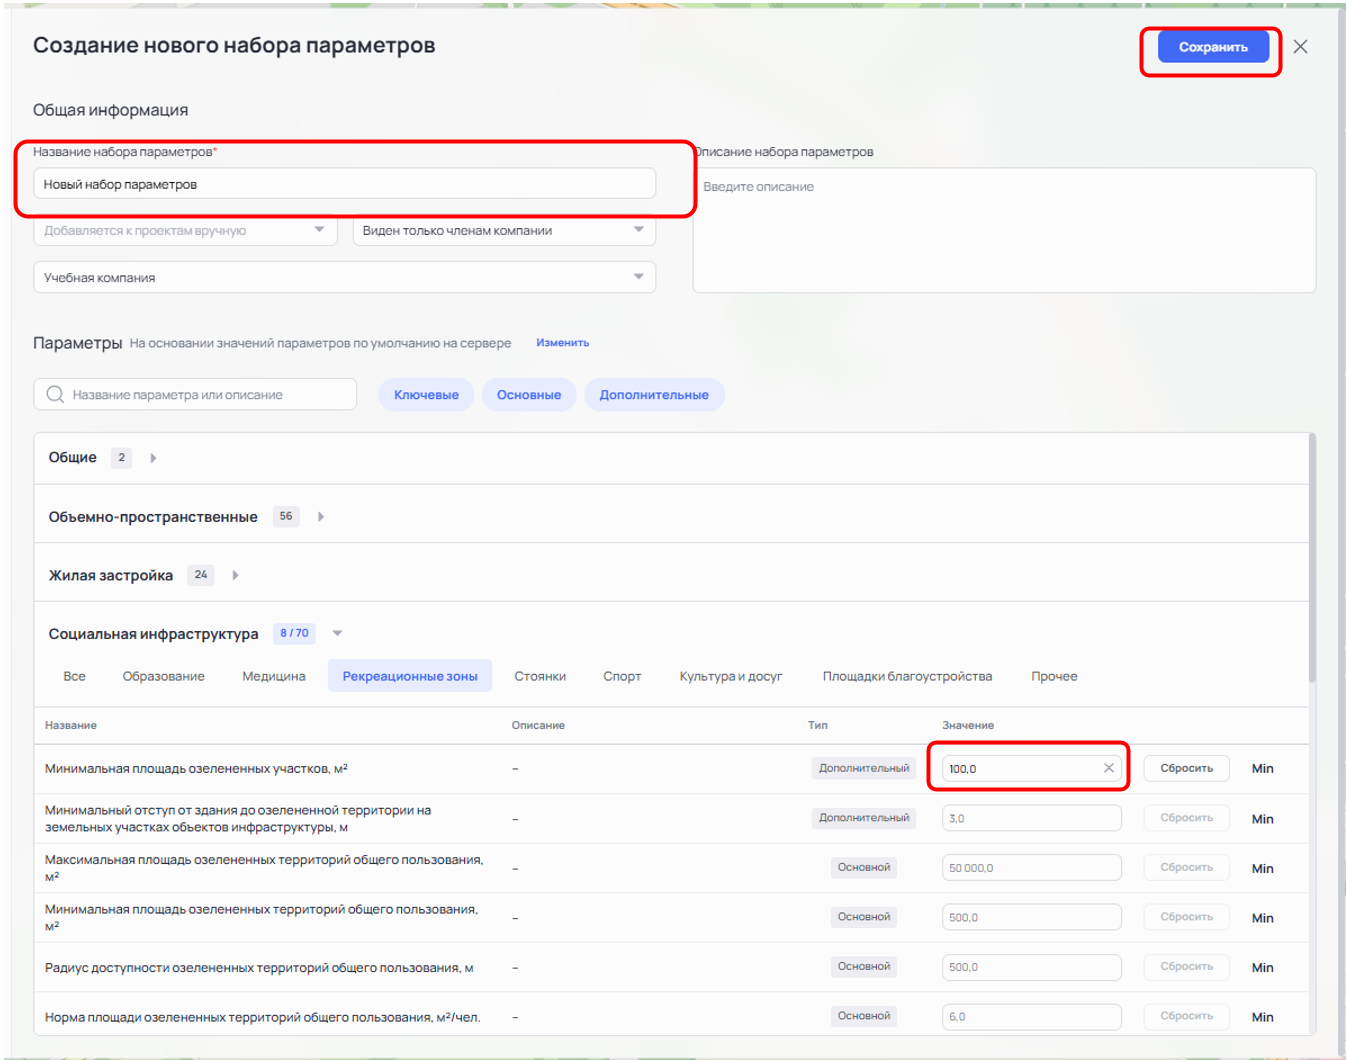Toggle the Основные filter chip
The height and width of the screenshot is (1060, 1347).
[529, 395]
